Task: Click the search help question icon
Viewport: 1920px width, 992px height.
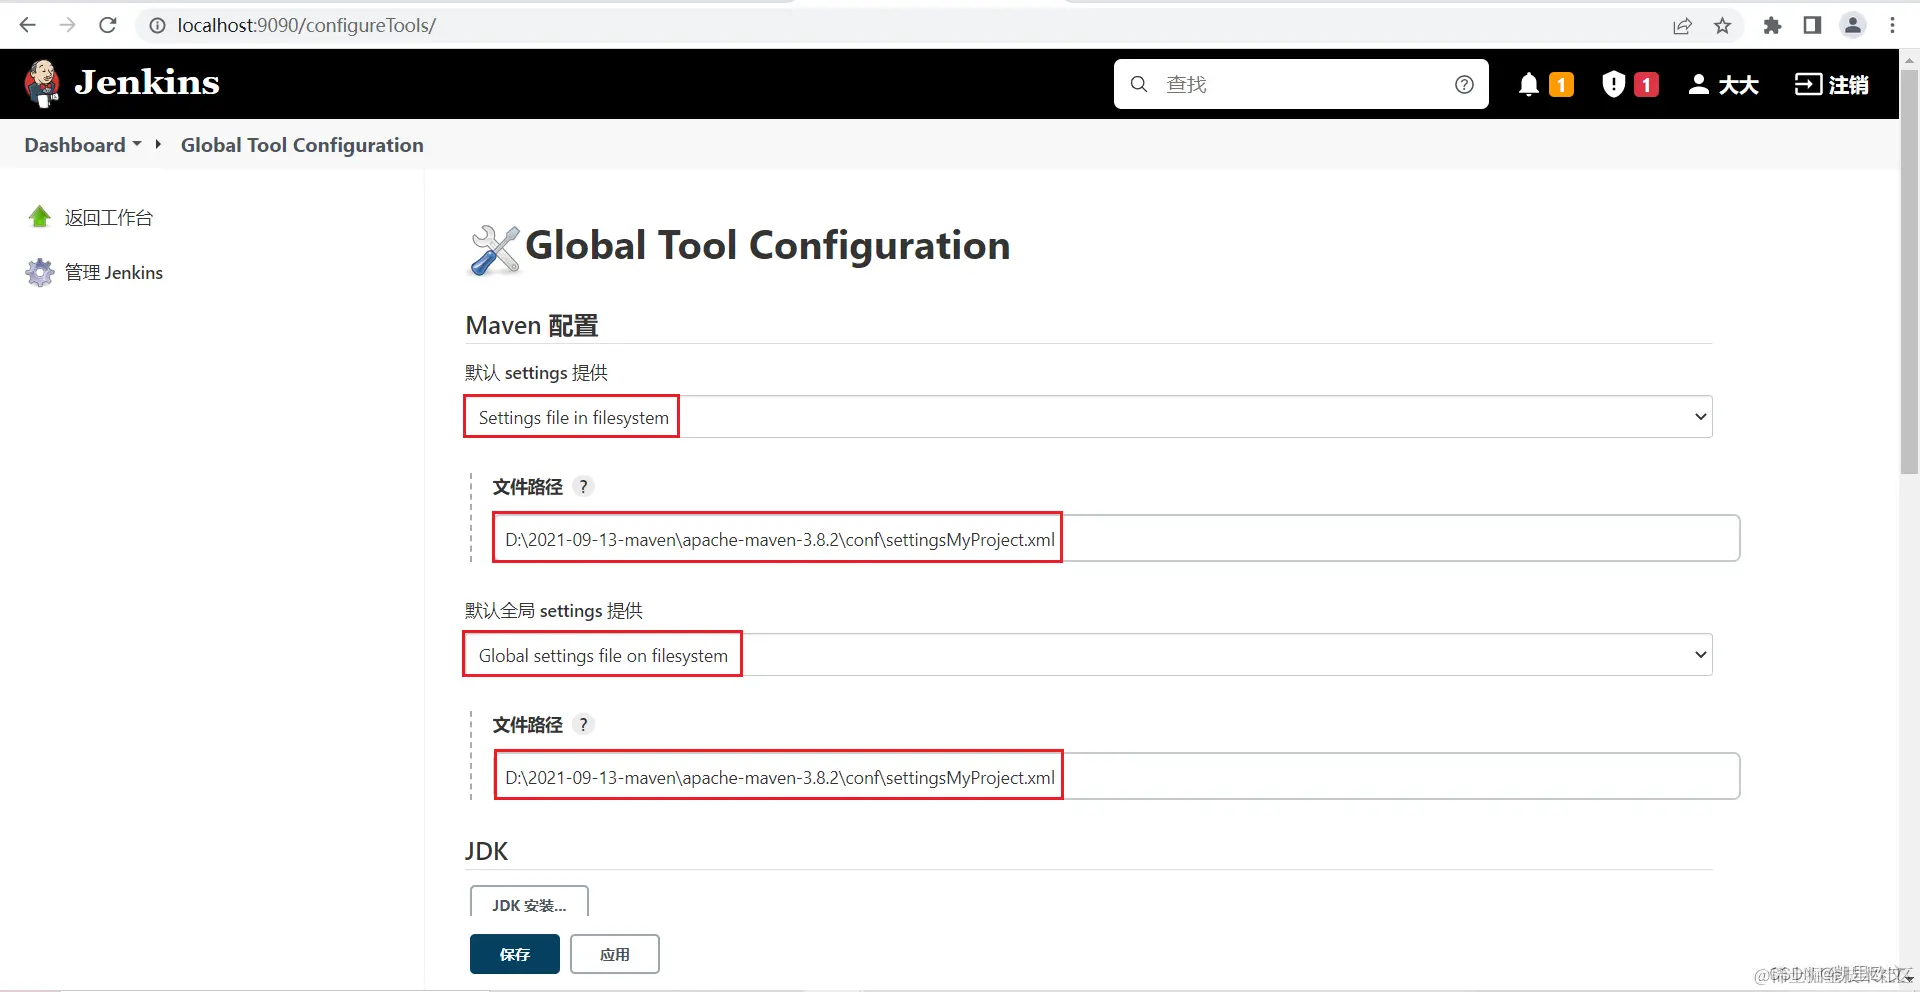Action: tap(1464, 85)
